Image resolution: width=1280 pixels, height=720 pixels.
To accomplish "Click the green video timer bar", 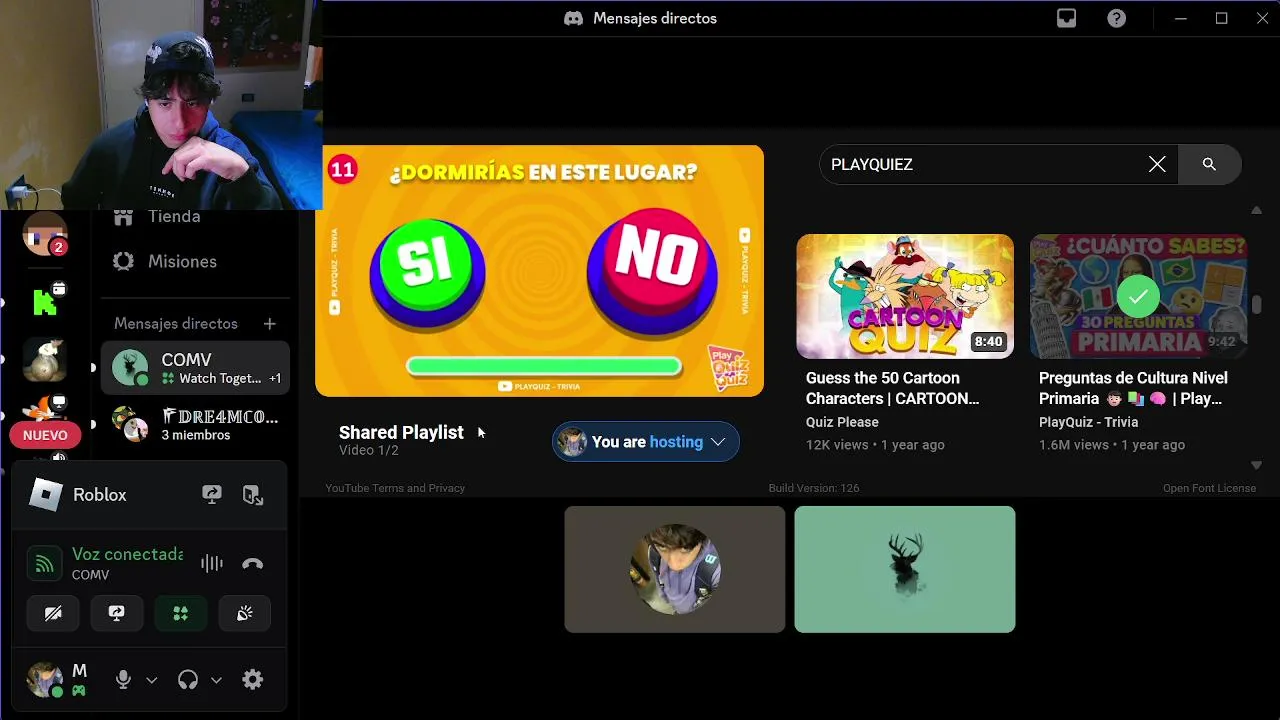I will pyautogui.click(x=544, y=366).
